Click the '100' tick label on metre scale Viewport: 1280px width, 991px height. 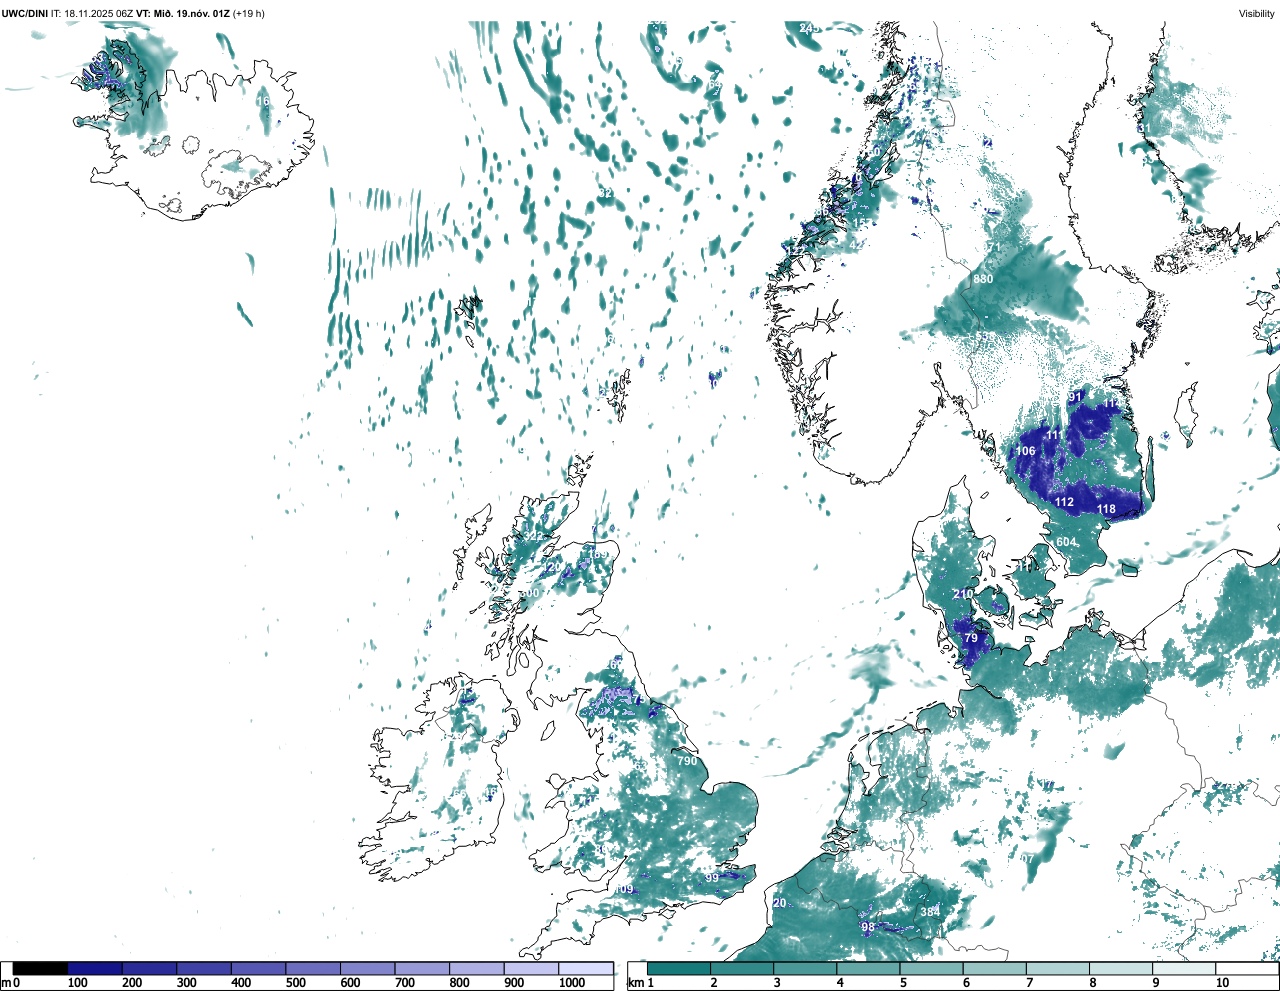pyautogui.click(x=78, y=983)
